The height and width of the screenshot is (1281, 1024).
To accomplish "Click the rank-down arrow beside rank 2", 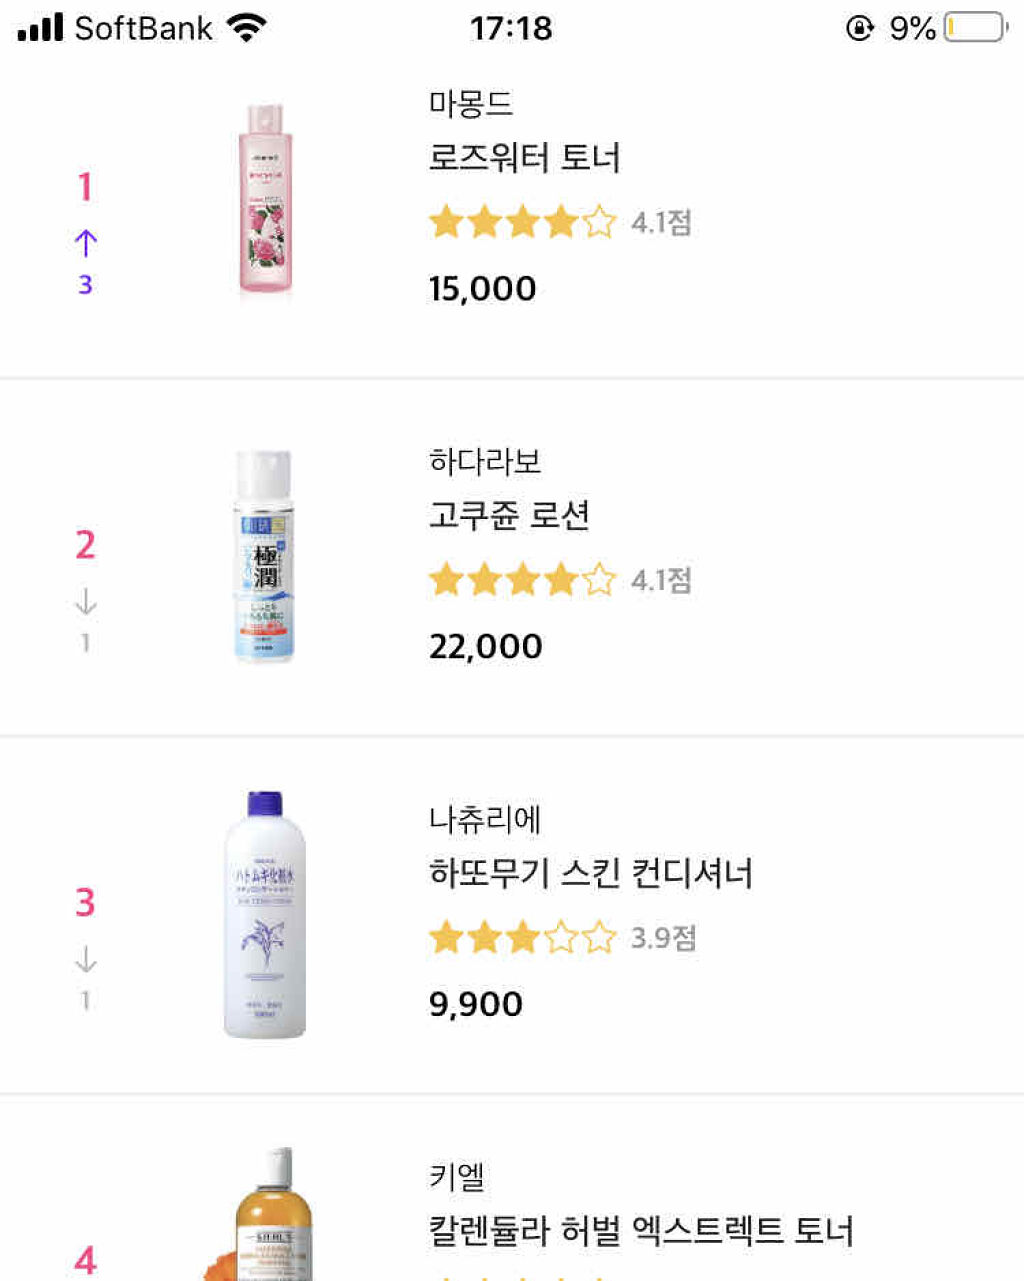I will pyautogui.click(x=86, y=602).
